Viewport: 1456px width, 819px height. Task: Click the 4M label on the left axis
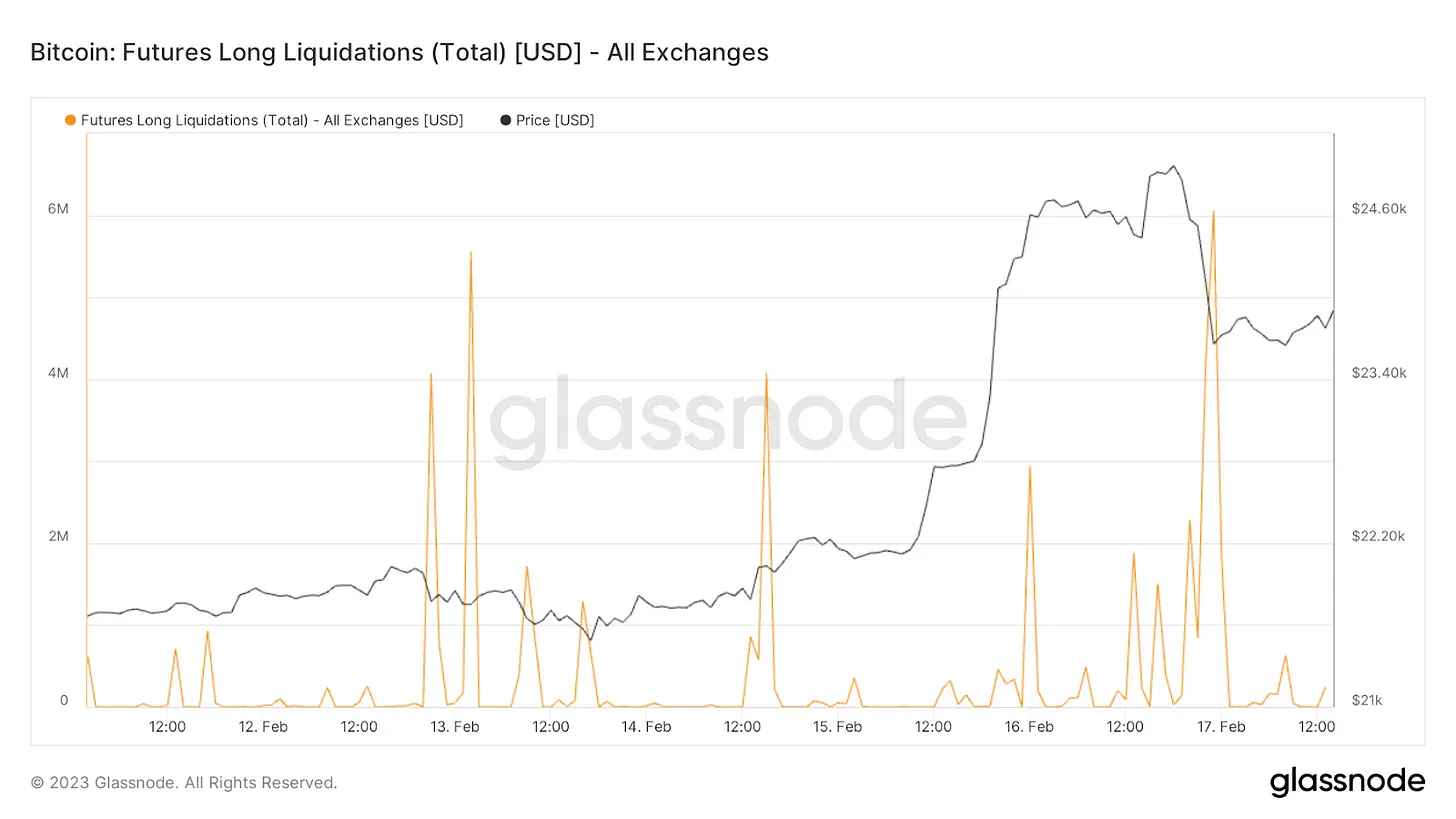pos(58,373)
